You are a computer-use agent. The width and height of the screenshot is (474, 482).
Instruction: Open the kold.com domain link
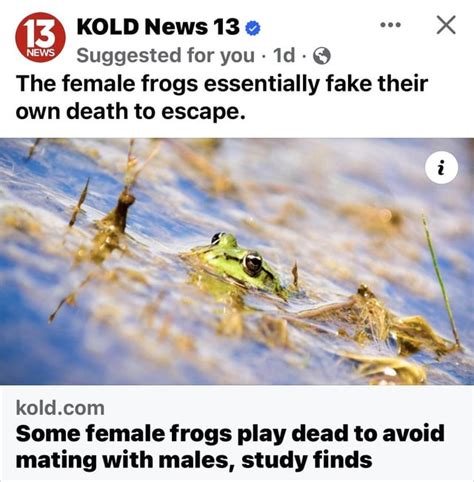(x=60, y=408)
